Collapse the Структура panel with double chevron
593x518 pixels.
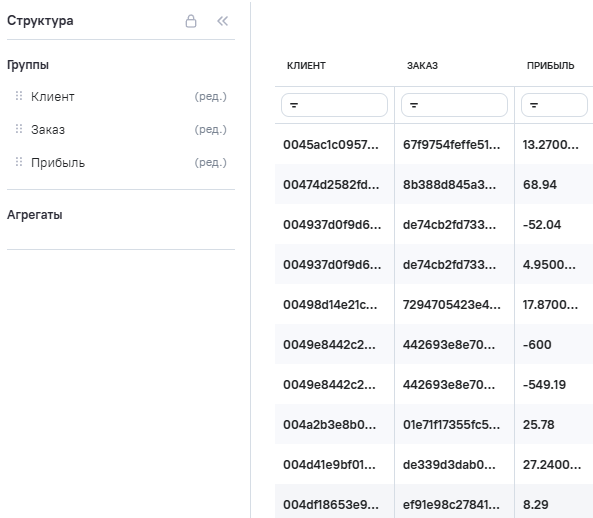pyautogui.click(x=223, y=21)
